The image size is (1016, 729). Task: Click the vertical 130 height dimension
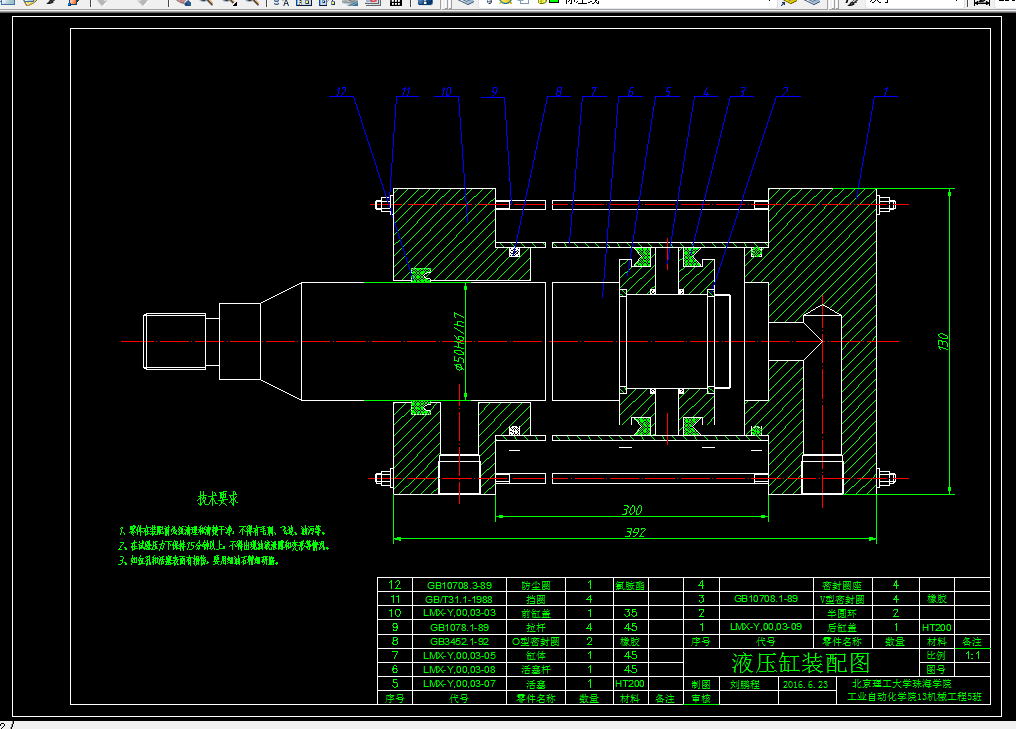tap(943, 341)
